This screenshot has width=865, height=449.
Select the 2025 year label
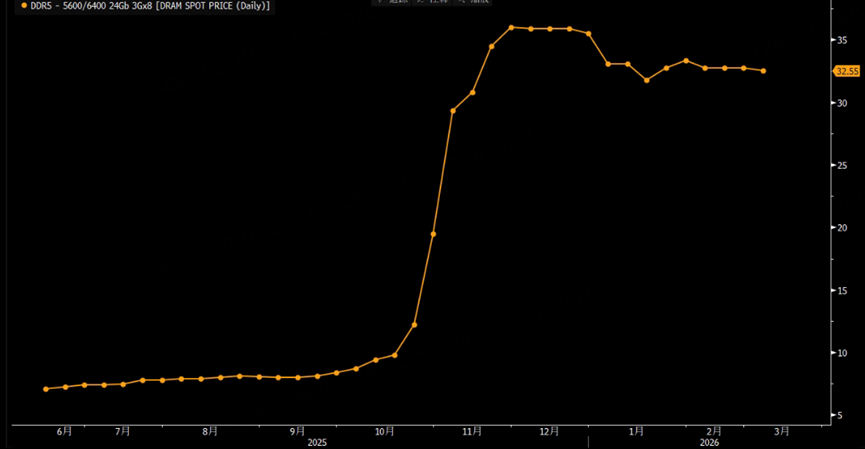coord(317,442)
